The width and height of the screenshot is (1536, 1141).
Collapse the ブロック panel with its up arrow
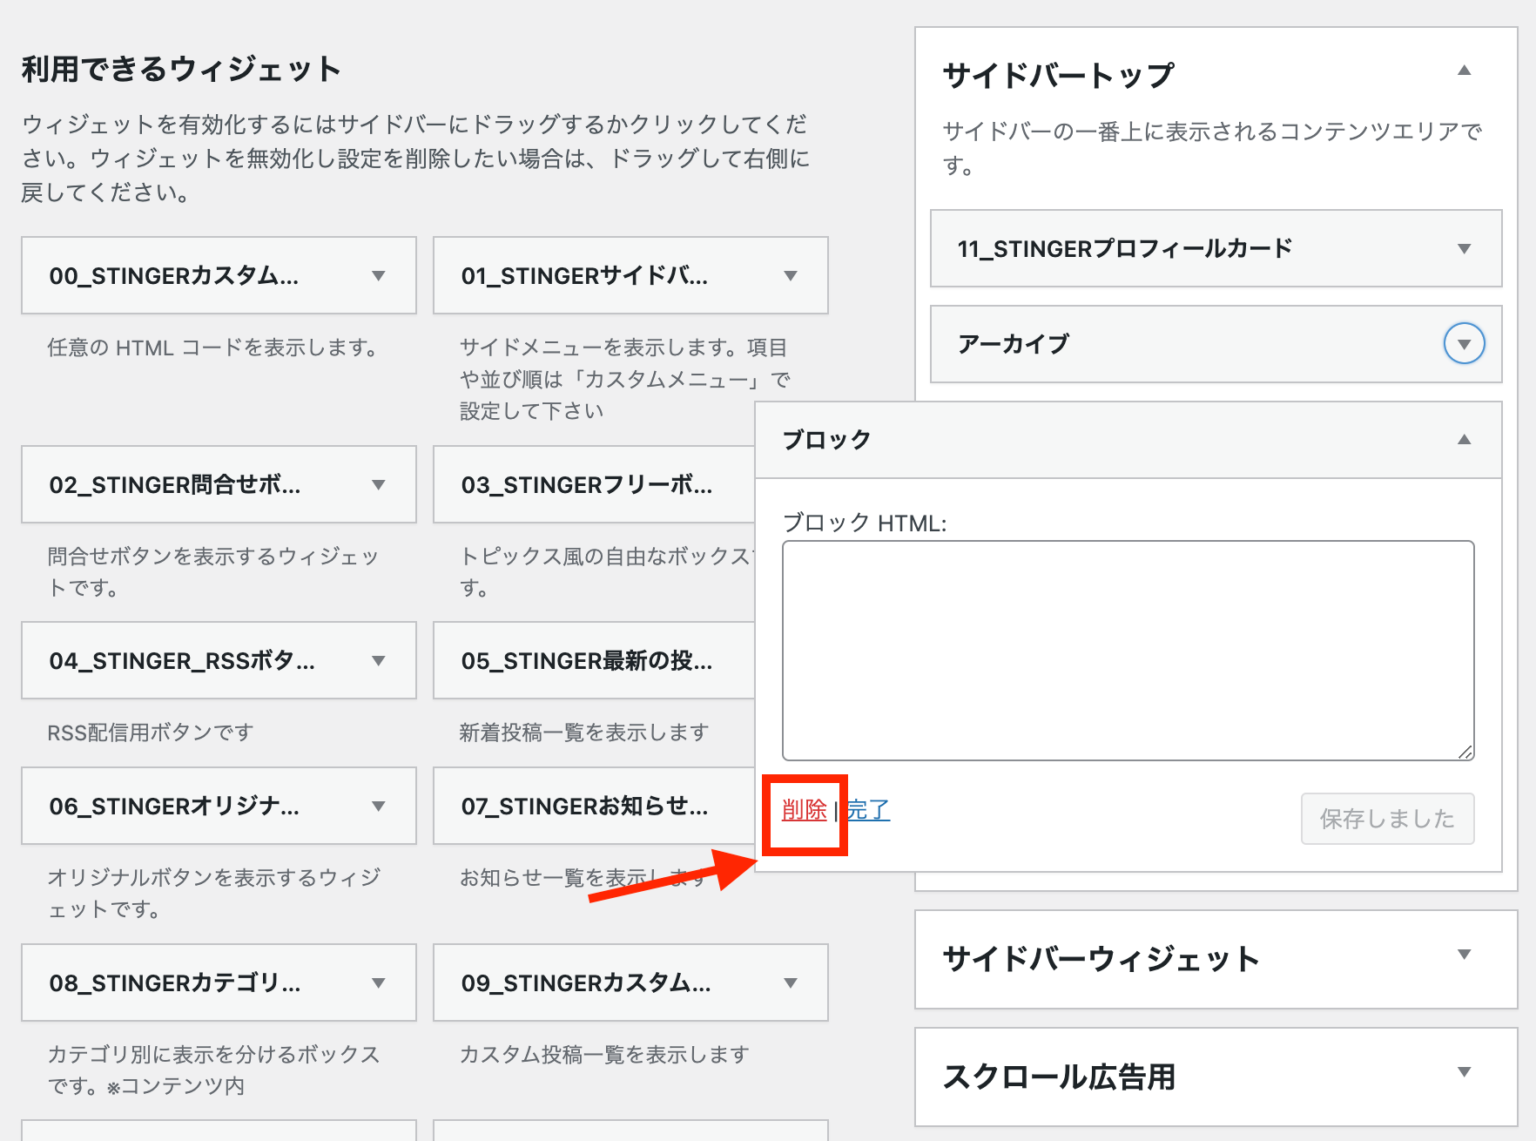coord(1463,439)
